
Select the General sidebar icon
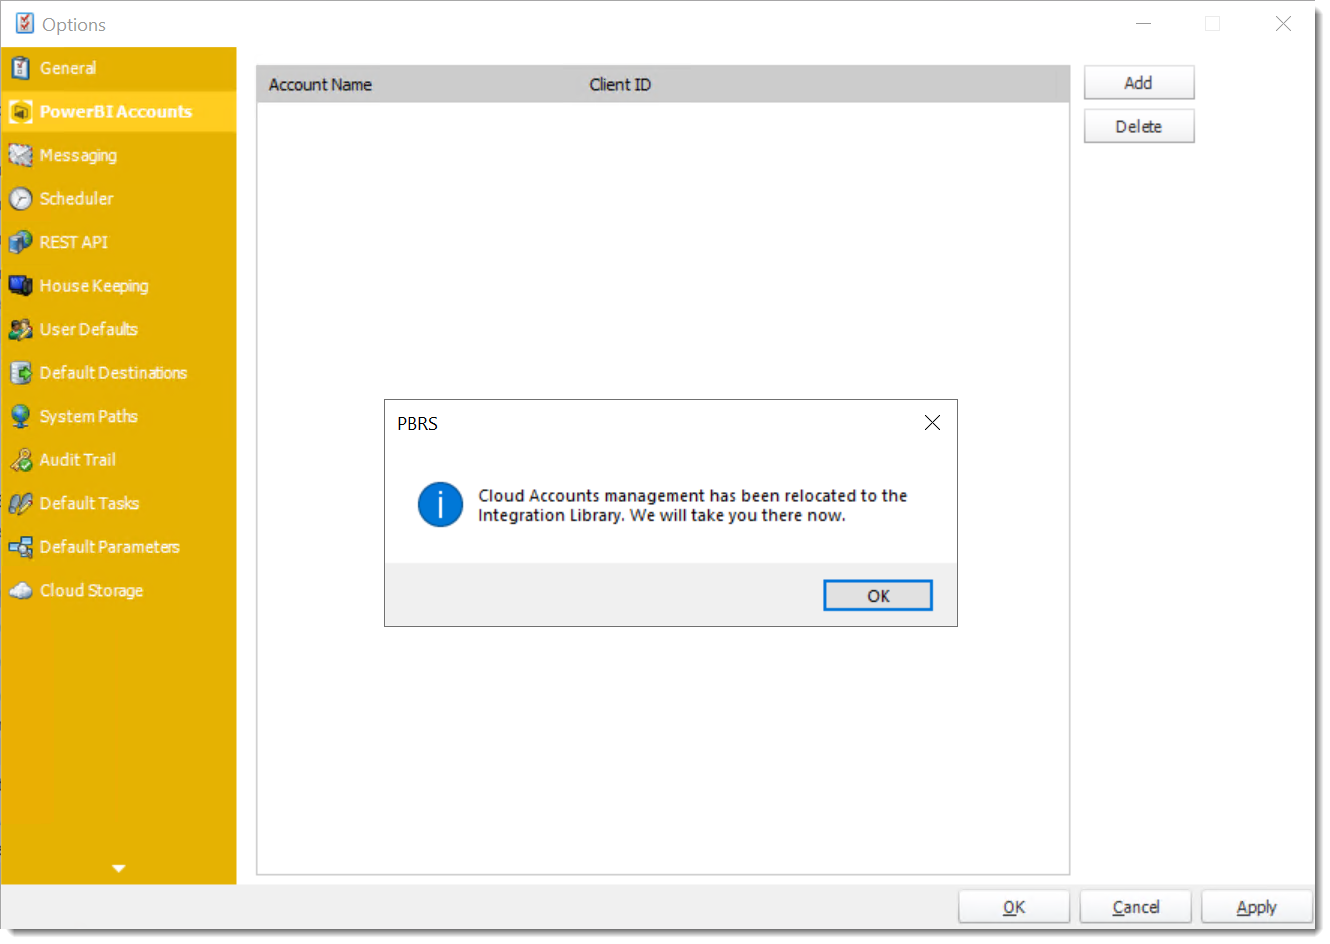coord(22,67)
